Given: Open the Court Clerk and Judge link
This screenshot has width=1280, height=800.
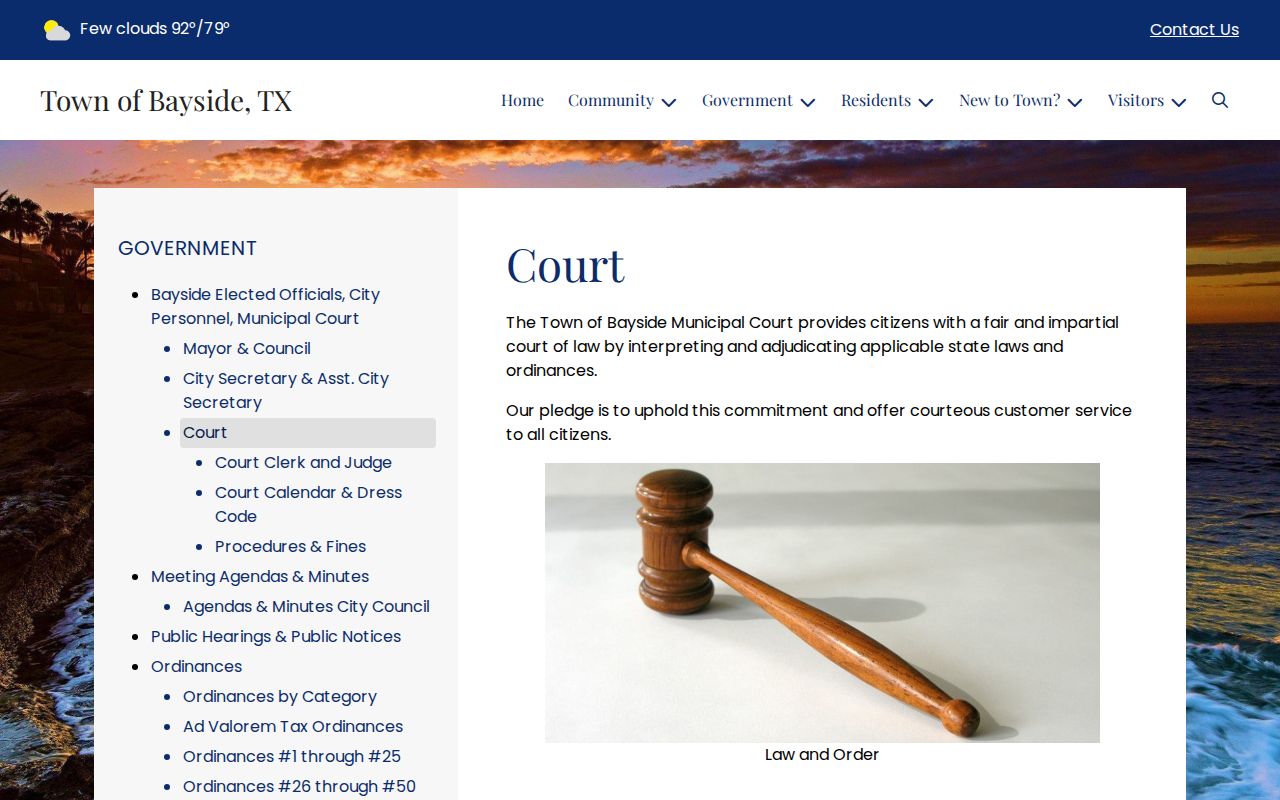Looking at the screenshot, I should click(x=303, y=462).
